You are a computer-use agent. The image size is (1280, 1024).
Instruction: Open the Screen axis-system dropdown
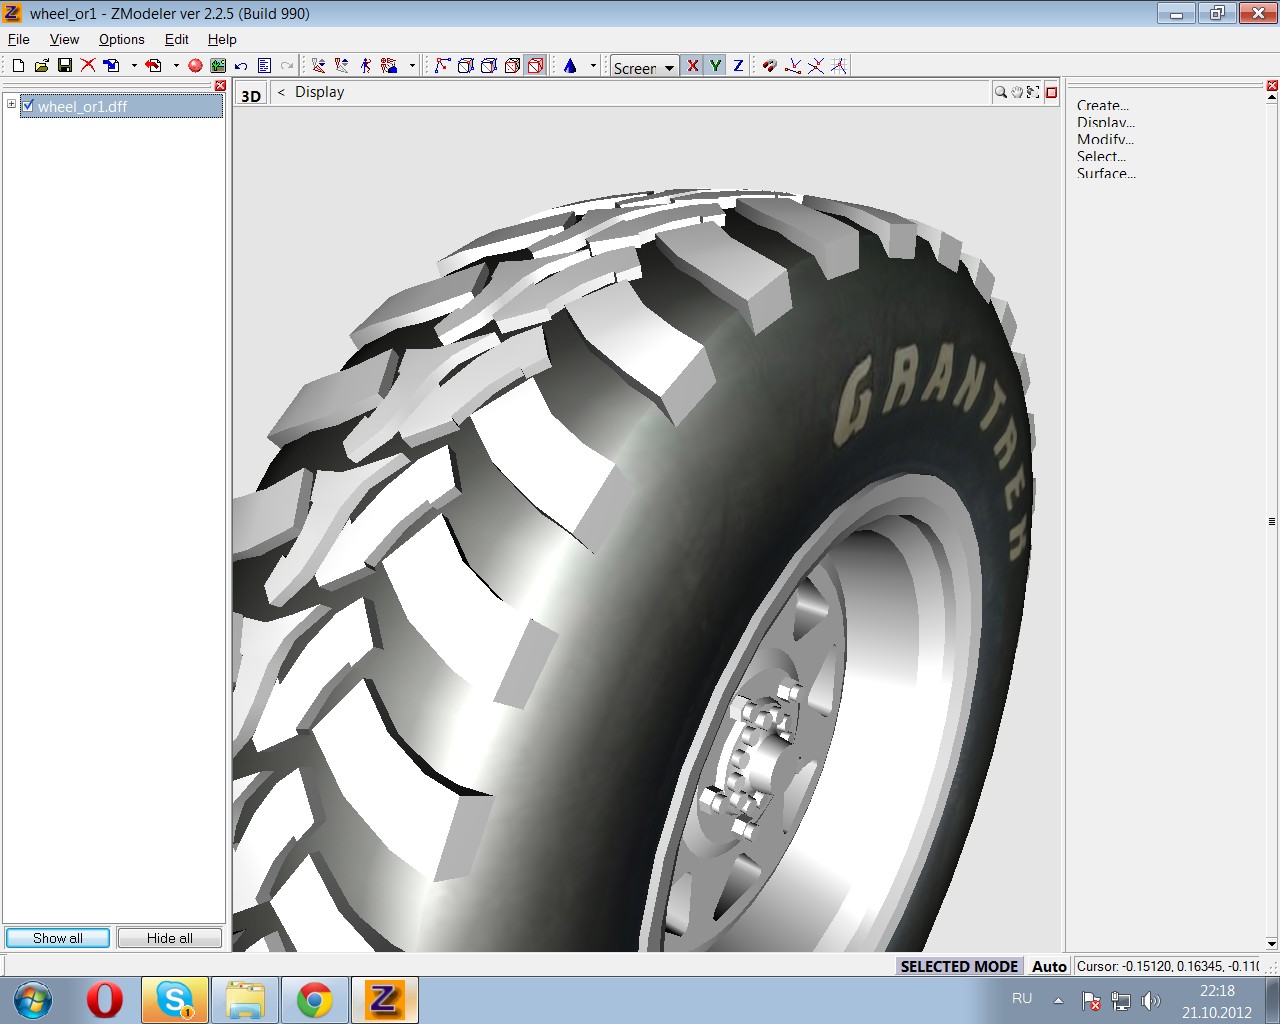[x=645, y=67]
